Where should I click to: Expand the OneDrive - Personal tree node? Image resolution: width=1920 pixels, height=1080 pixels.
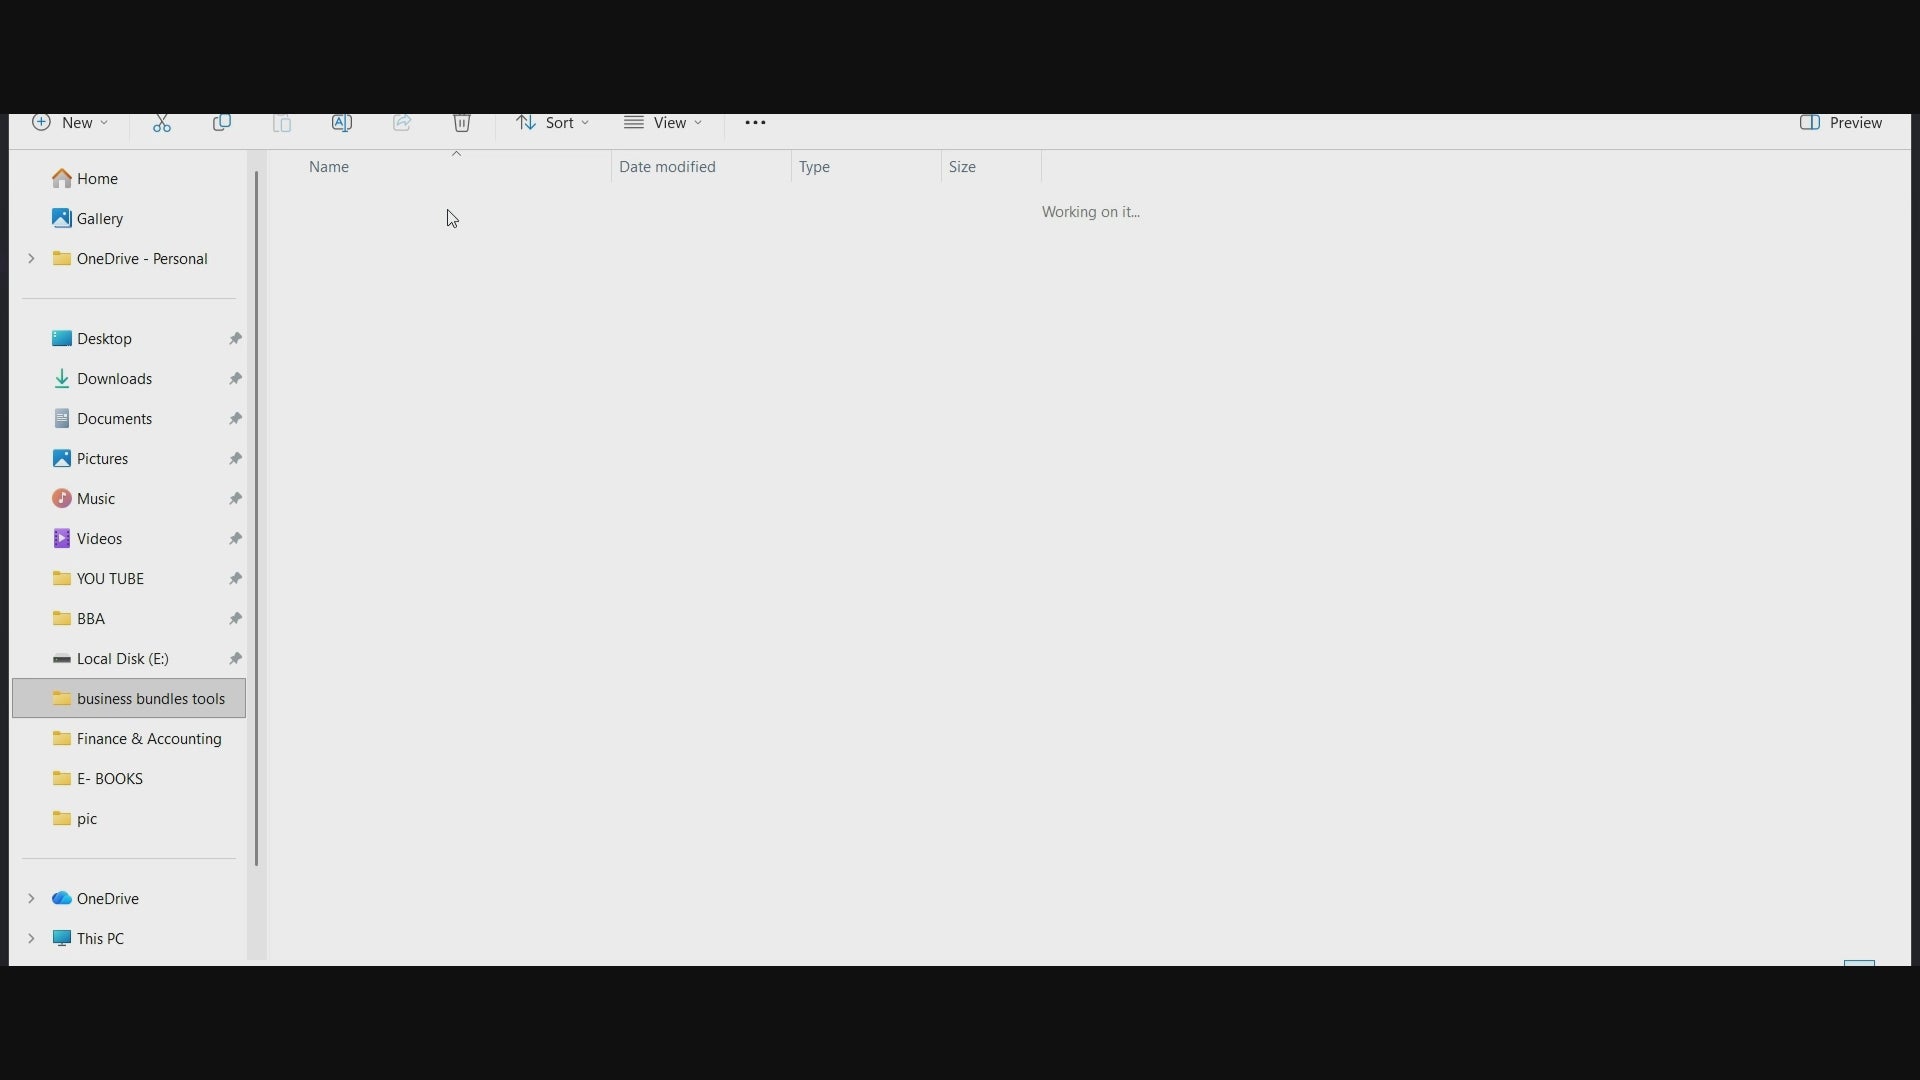[31, 259]
